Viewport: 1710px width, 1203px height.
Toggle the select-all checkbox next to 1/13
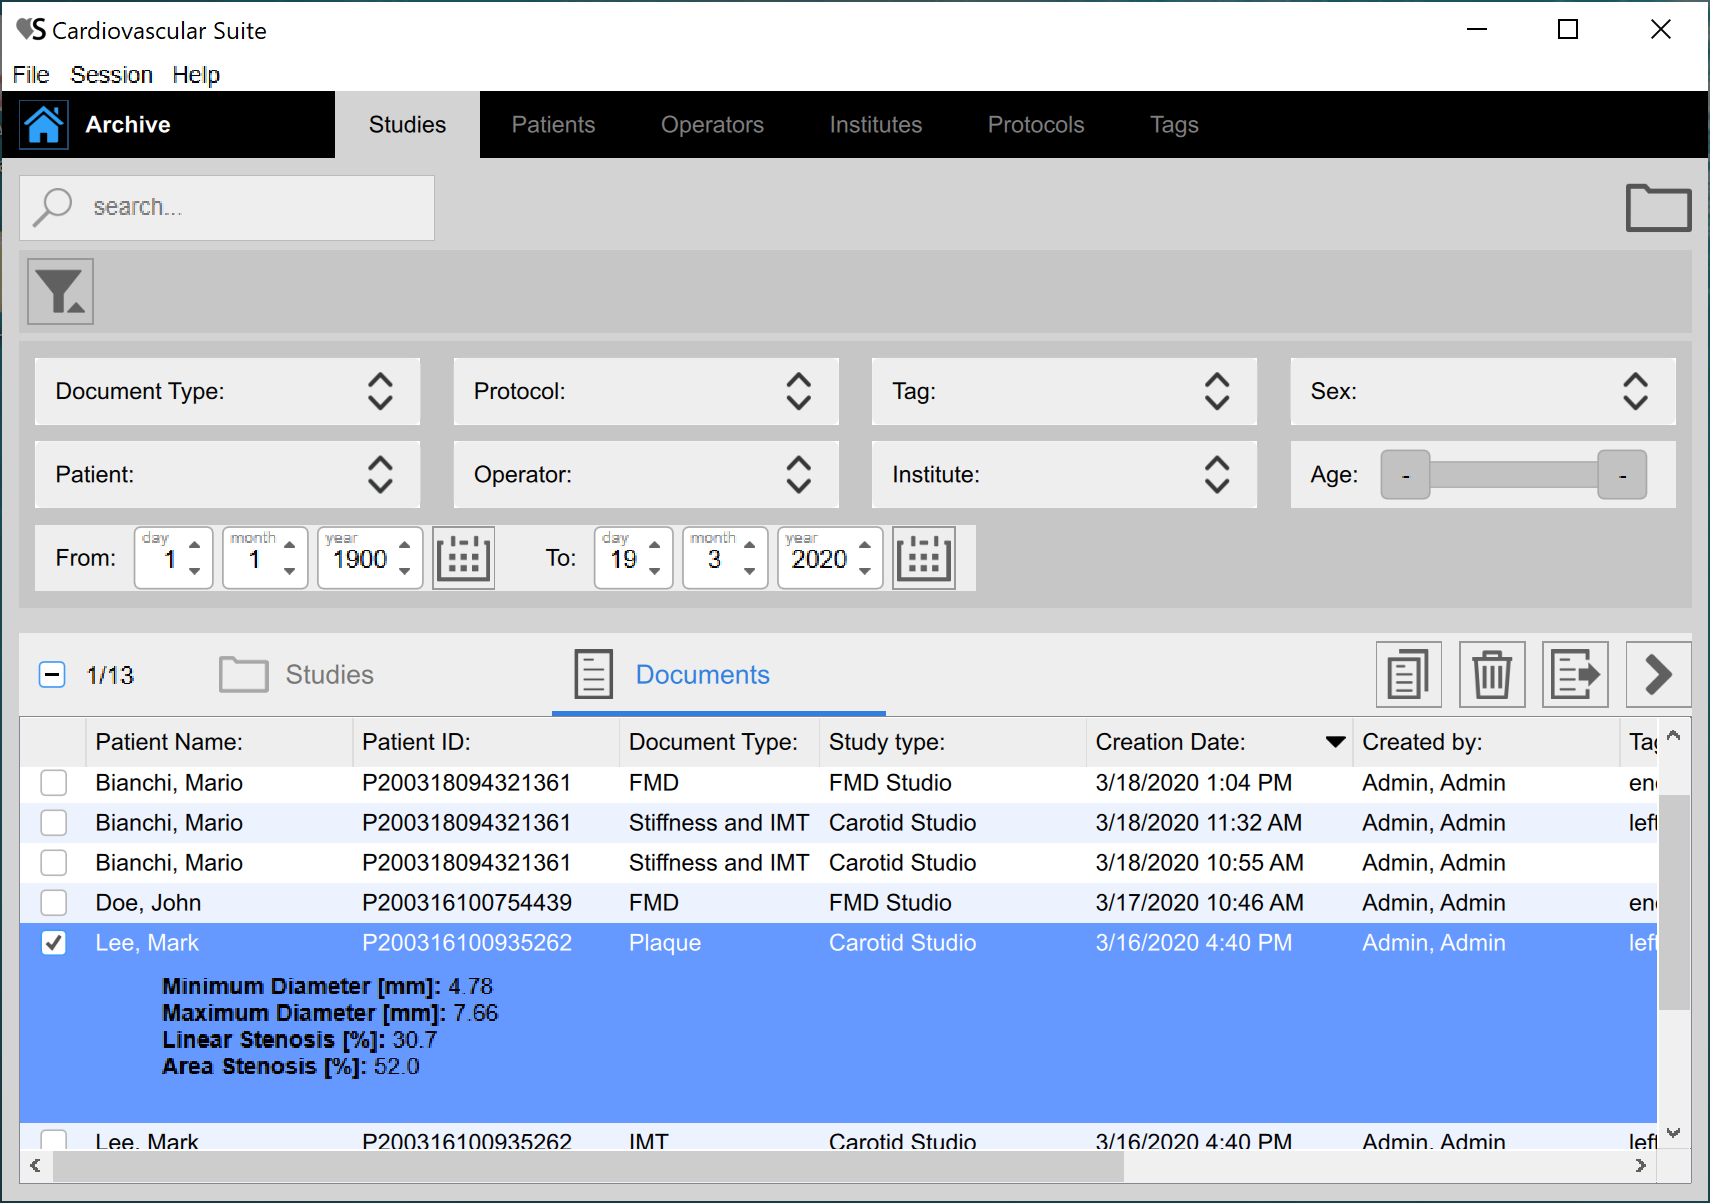point(52,675)
